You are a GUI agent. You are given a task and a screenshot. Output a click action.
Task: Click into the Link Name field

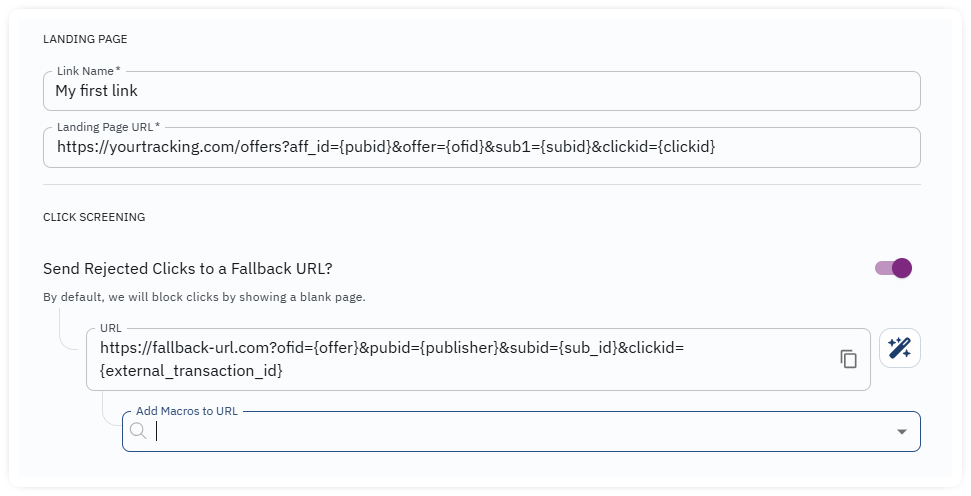[x=482, y=91]
